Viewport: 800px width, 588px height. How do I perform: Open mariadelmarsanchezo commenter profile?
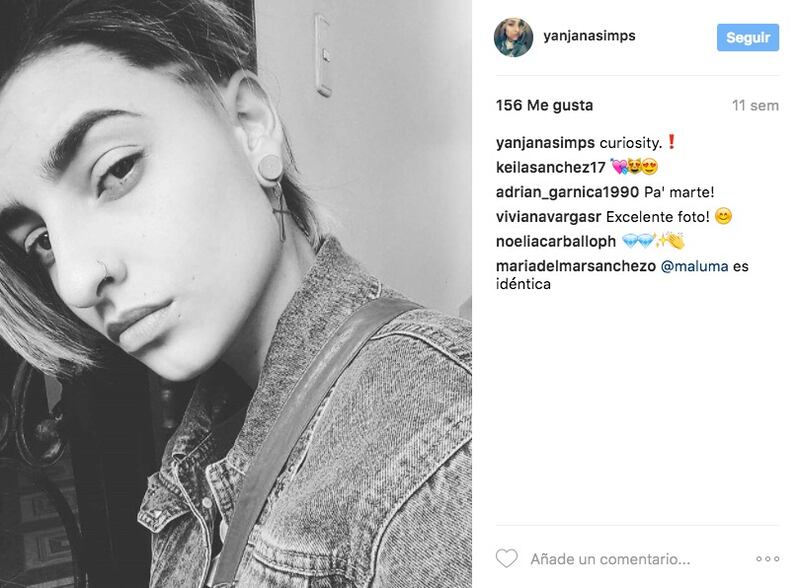pyautogui.click(x=576, y=266)
